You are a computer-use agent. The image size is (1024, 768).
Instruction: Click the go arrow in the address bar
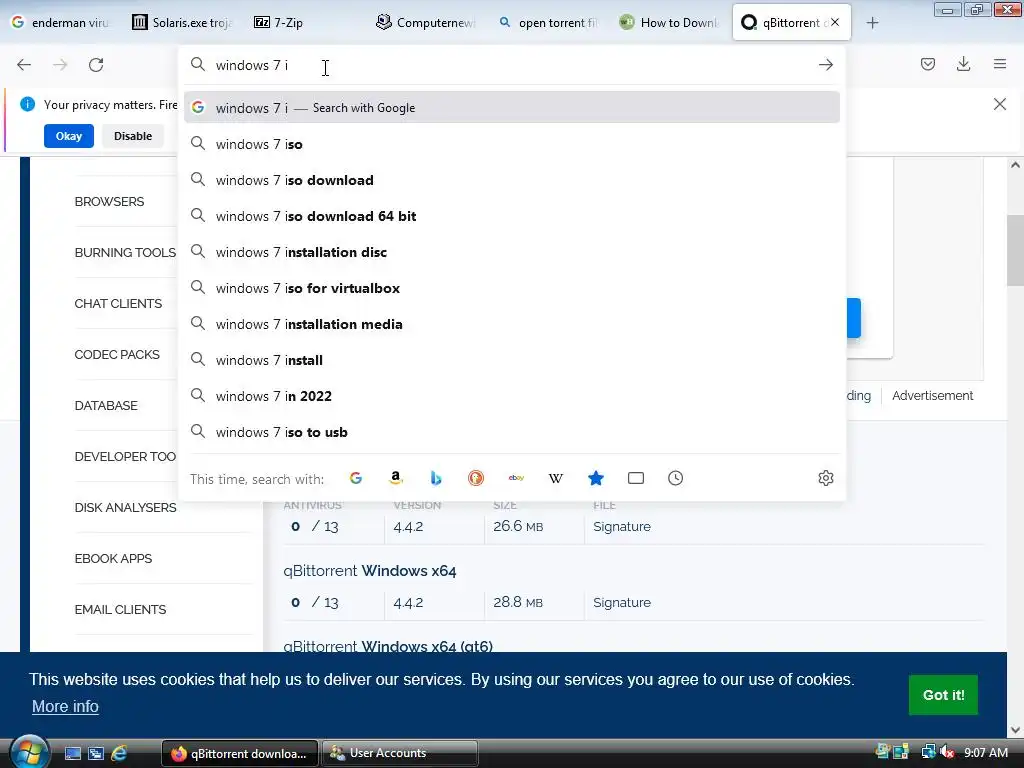[x=825, y=65]
